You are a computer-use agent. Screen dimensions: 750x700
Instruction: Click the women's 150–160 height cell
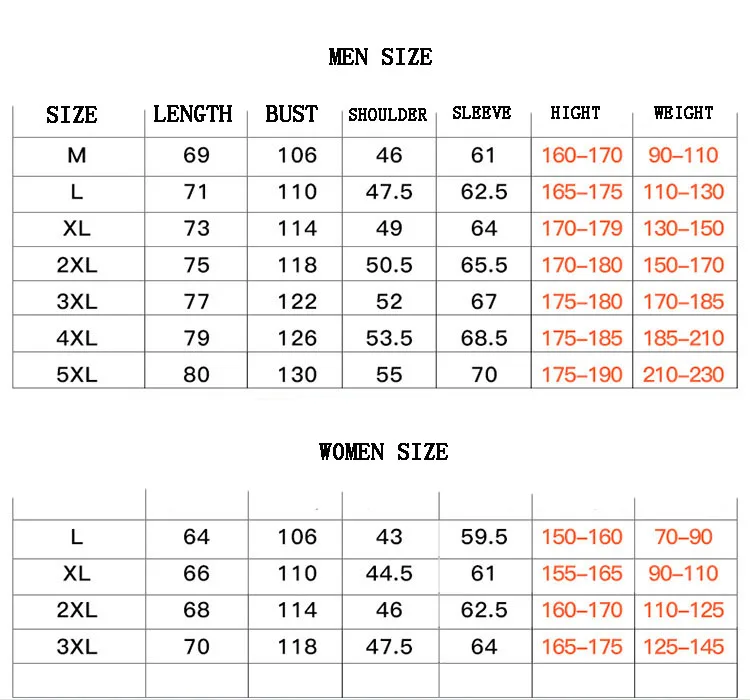click(582, 537)
